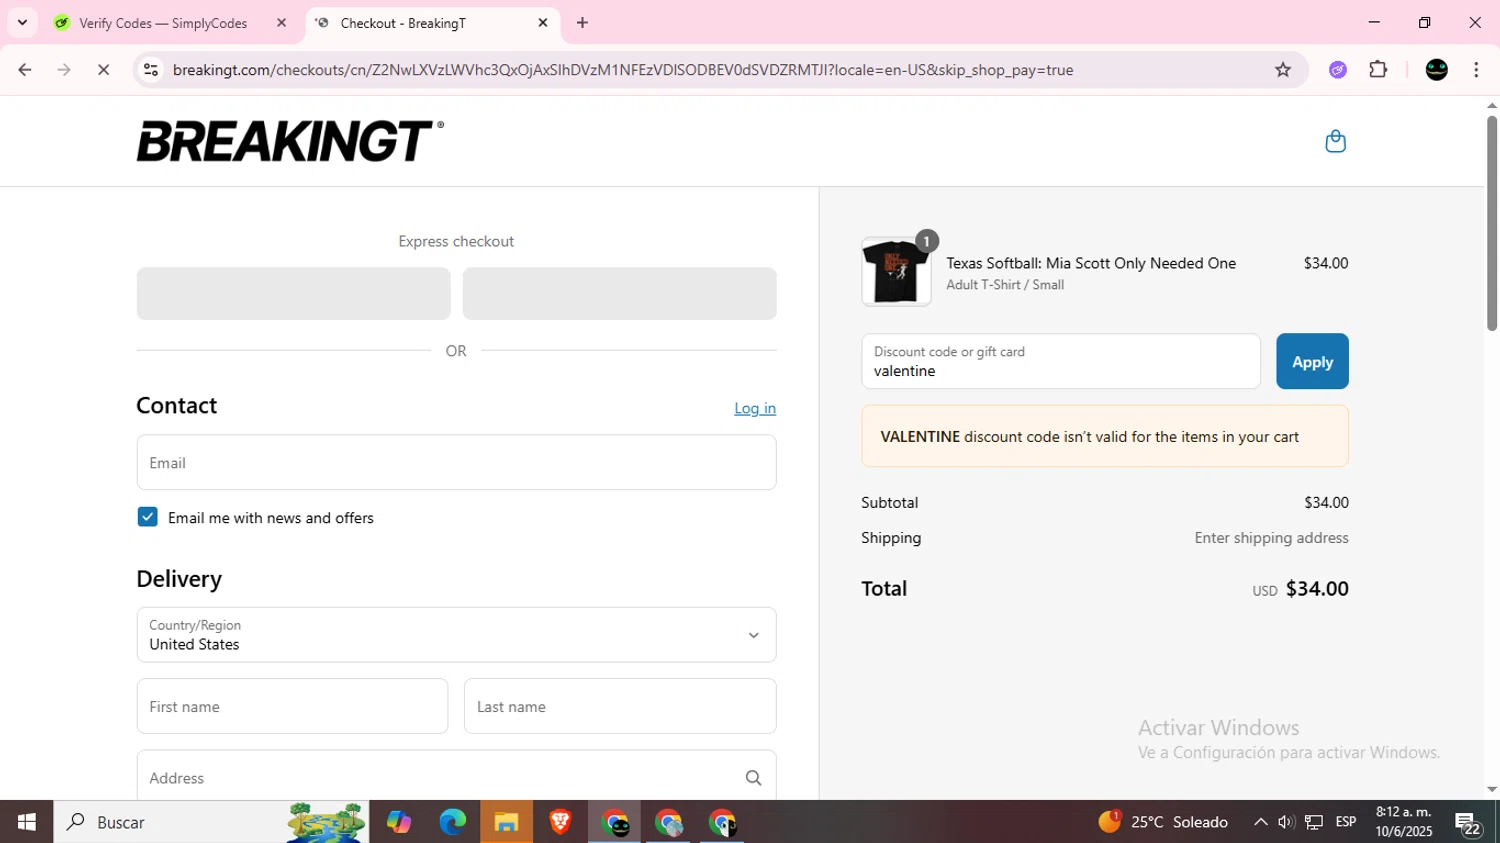Focus the Last name field
Viewport: 1500px width, 843px height.
(x=620, y=706)
